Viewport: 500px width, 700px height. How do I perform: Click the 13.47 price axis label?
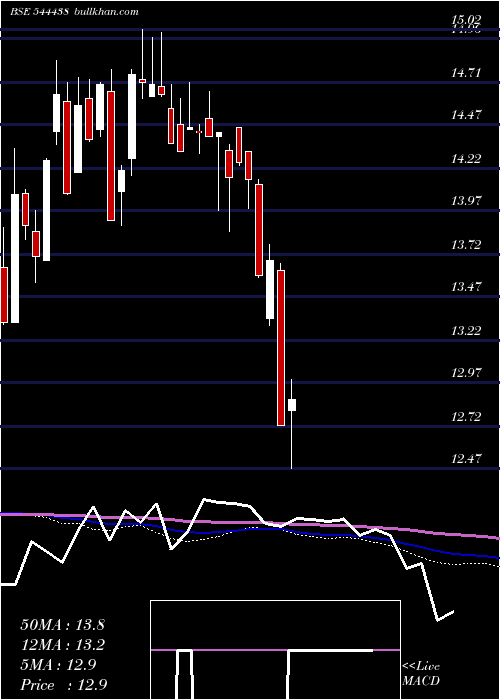click(467, 287)
